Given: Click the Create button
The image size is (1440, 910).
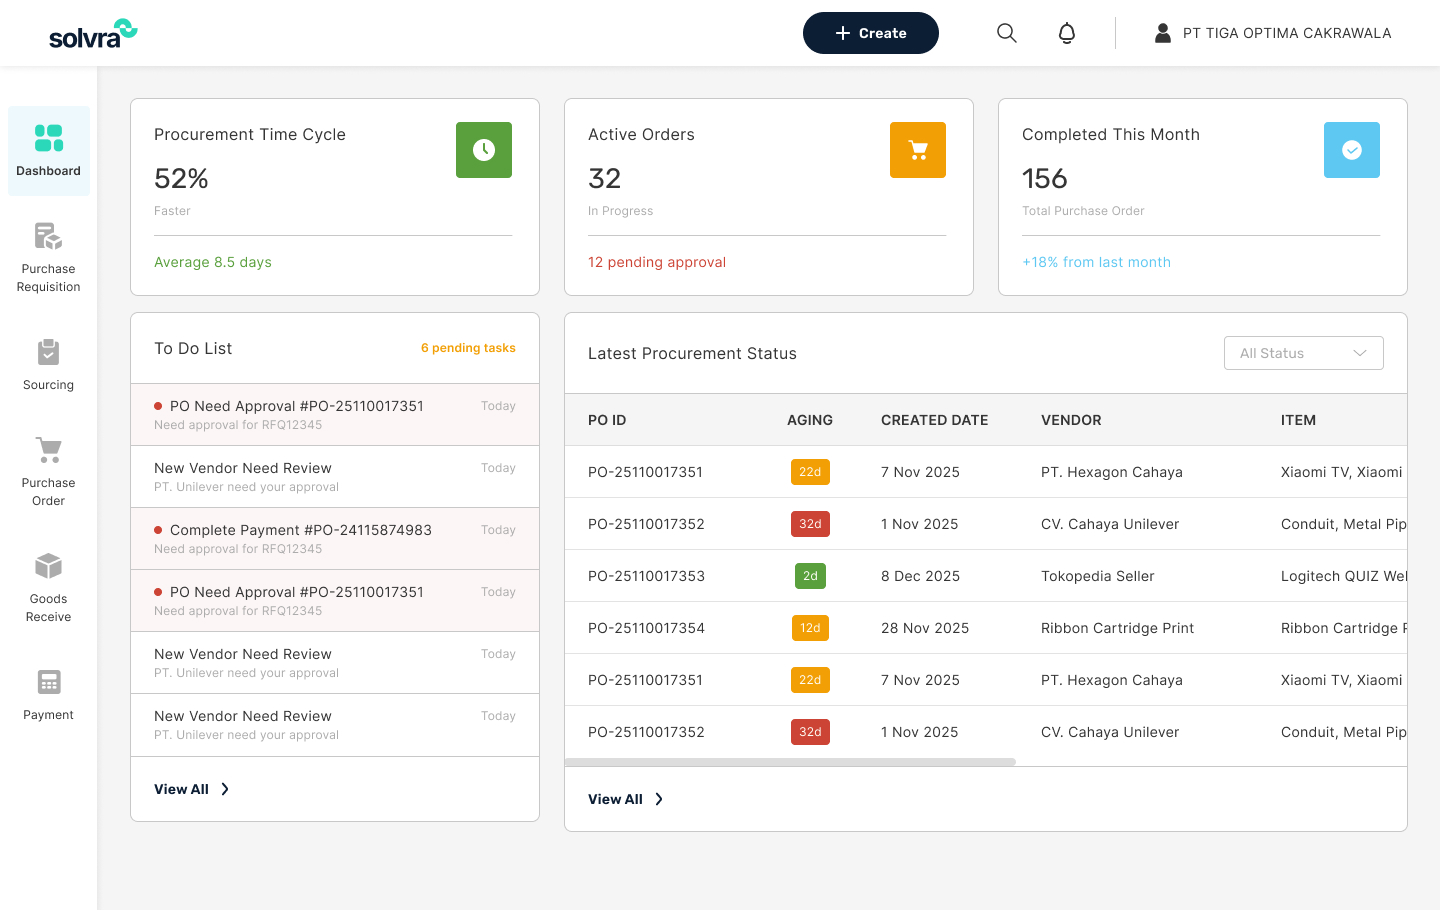Looking at the screenshot, I should tap(870, 32).
